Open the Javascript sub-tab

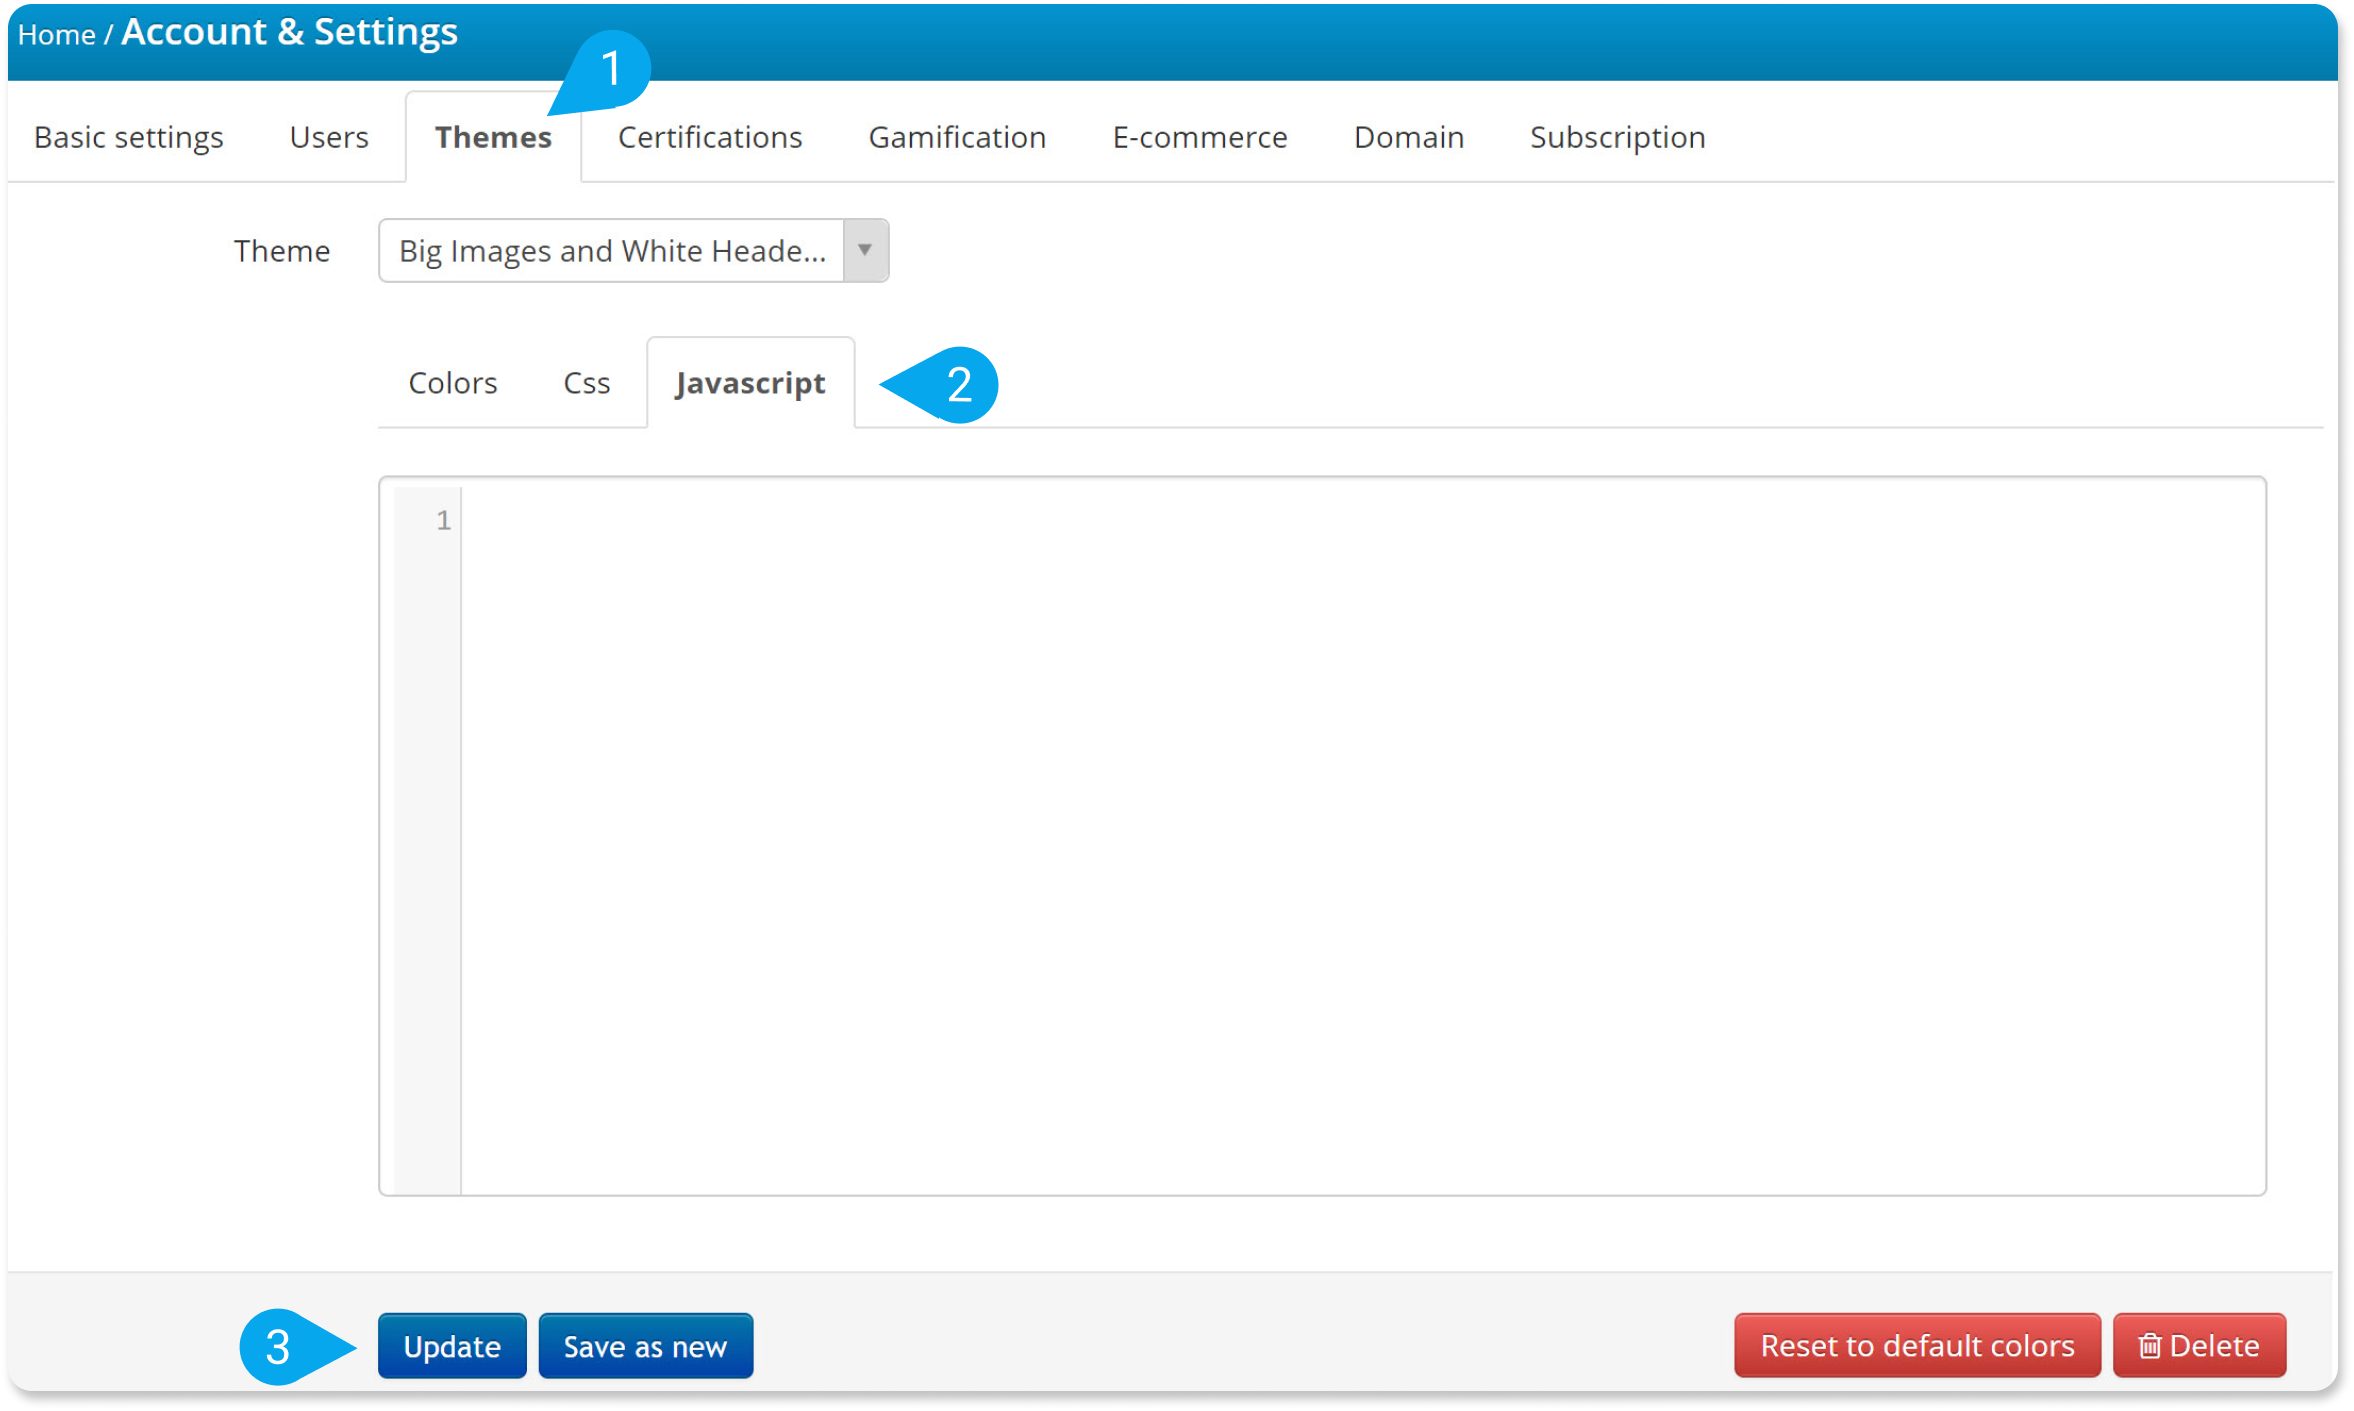coord(750,383)
